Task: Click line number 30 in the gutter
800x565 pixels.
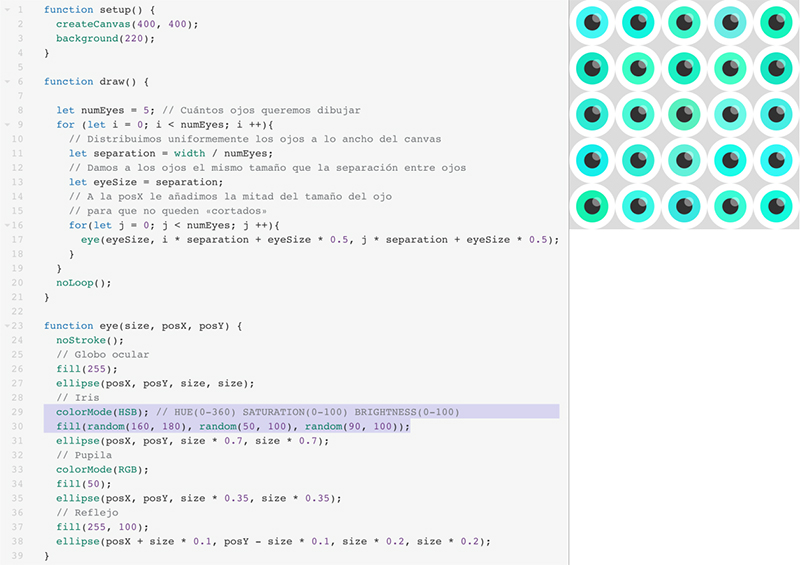Action: 17,426
